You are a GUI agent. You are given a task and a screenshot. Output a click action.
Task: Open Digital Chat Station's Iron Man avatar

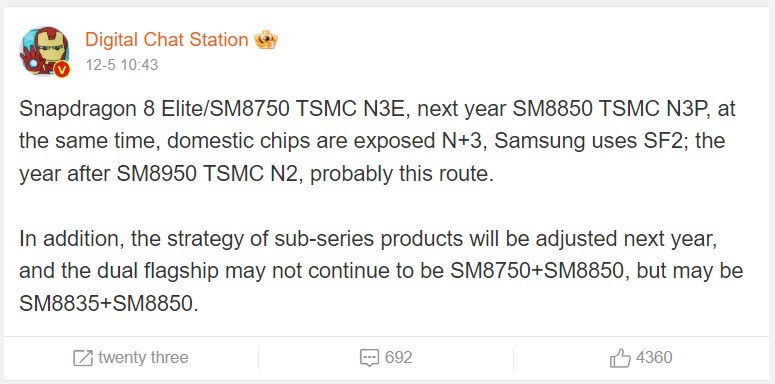coord(44,51)
